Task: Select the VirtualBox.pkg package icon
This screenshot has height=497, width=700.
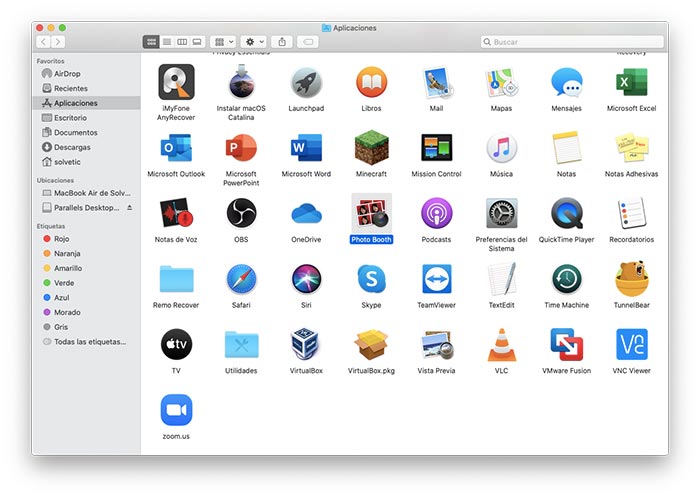Action: pos(371,344)
